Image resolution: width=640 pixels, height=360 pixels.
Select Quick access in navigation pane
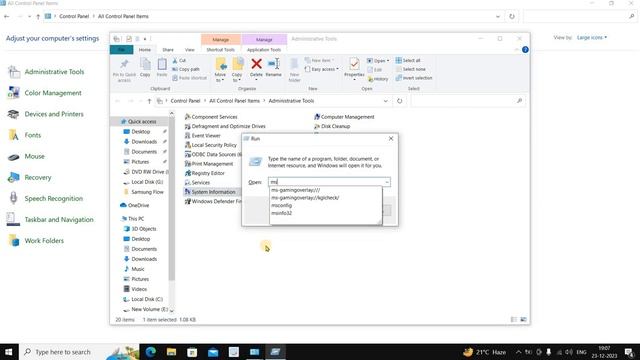click(138, 122)
